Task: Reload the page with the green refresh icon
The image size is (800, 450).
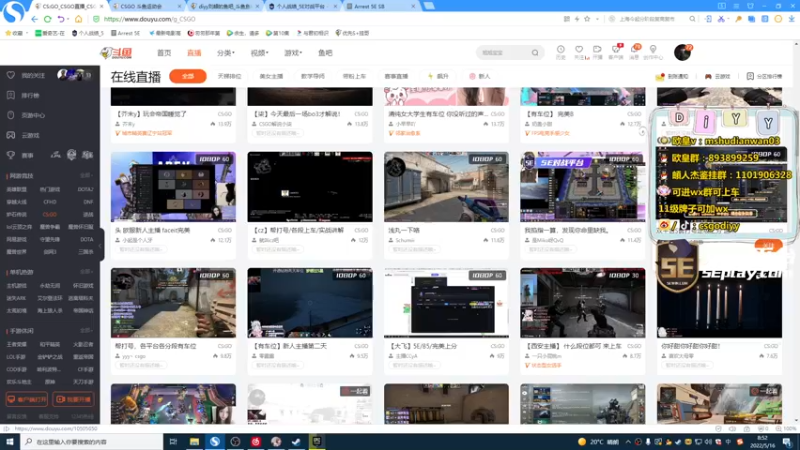Action: click(47, 19)
